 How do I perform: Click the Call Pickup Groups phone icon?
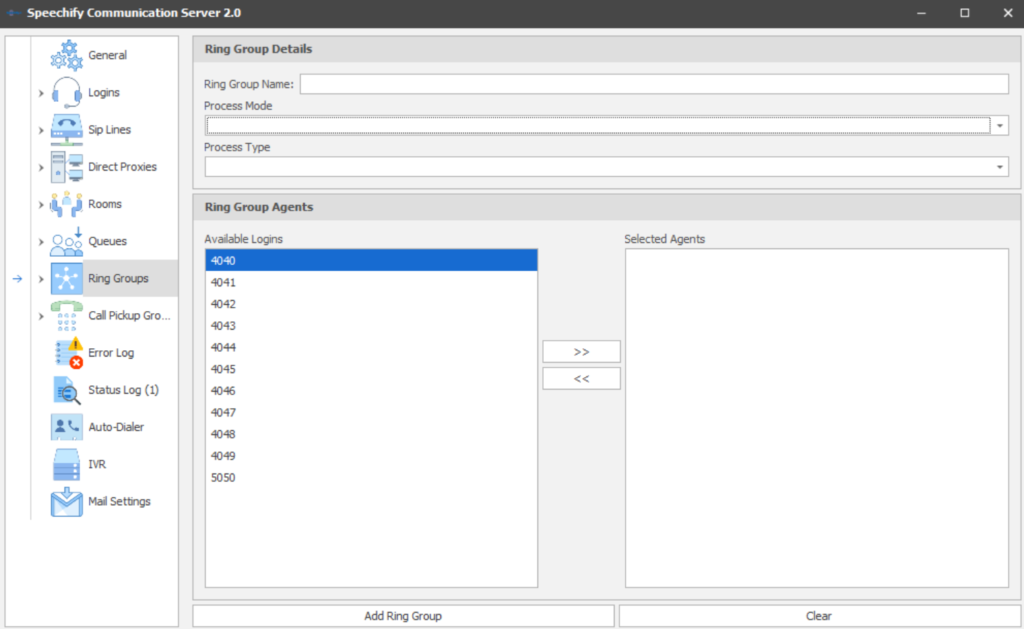[67, 316]
